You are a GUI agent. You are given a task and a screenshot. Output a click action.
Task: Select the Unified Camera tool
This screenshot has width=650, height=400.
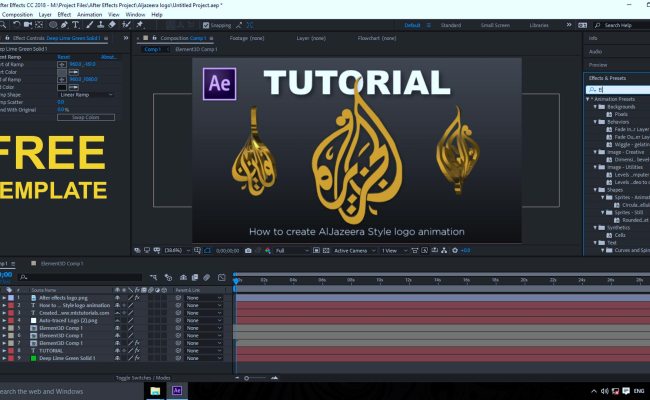(x=28, y=25)
